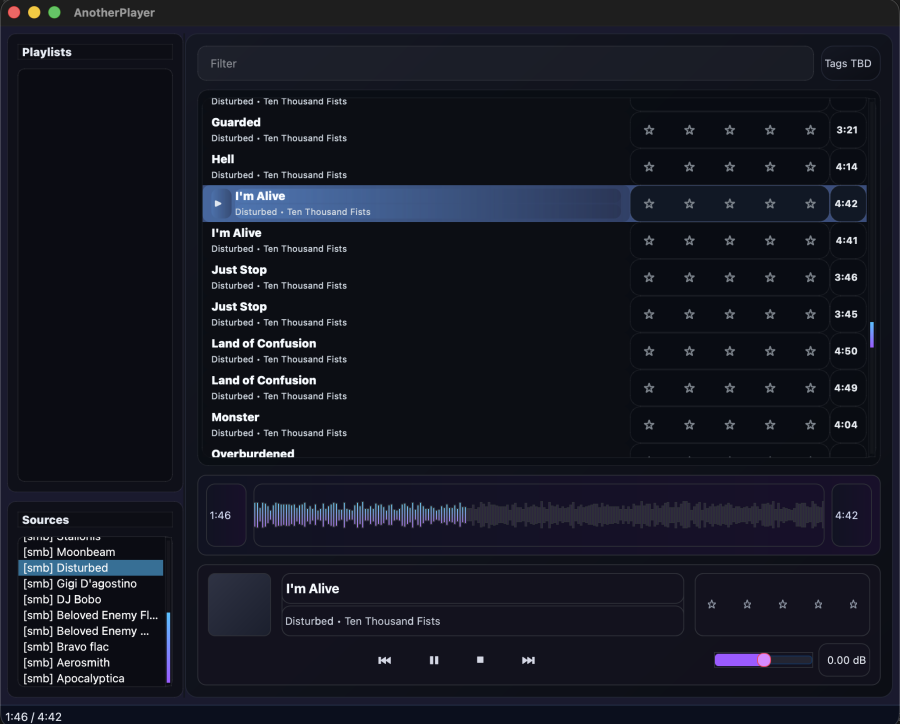The image size is (900, 724).
Task: Select the [smb] Moonbeam source
Action: [91, 552]
